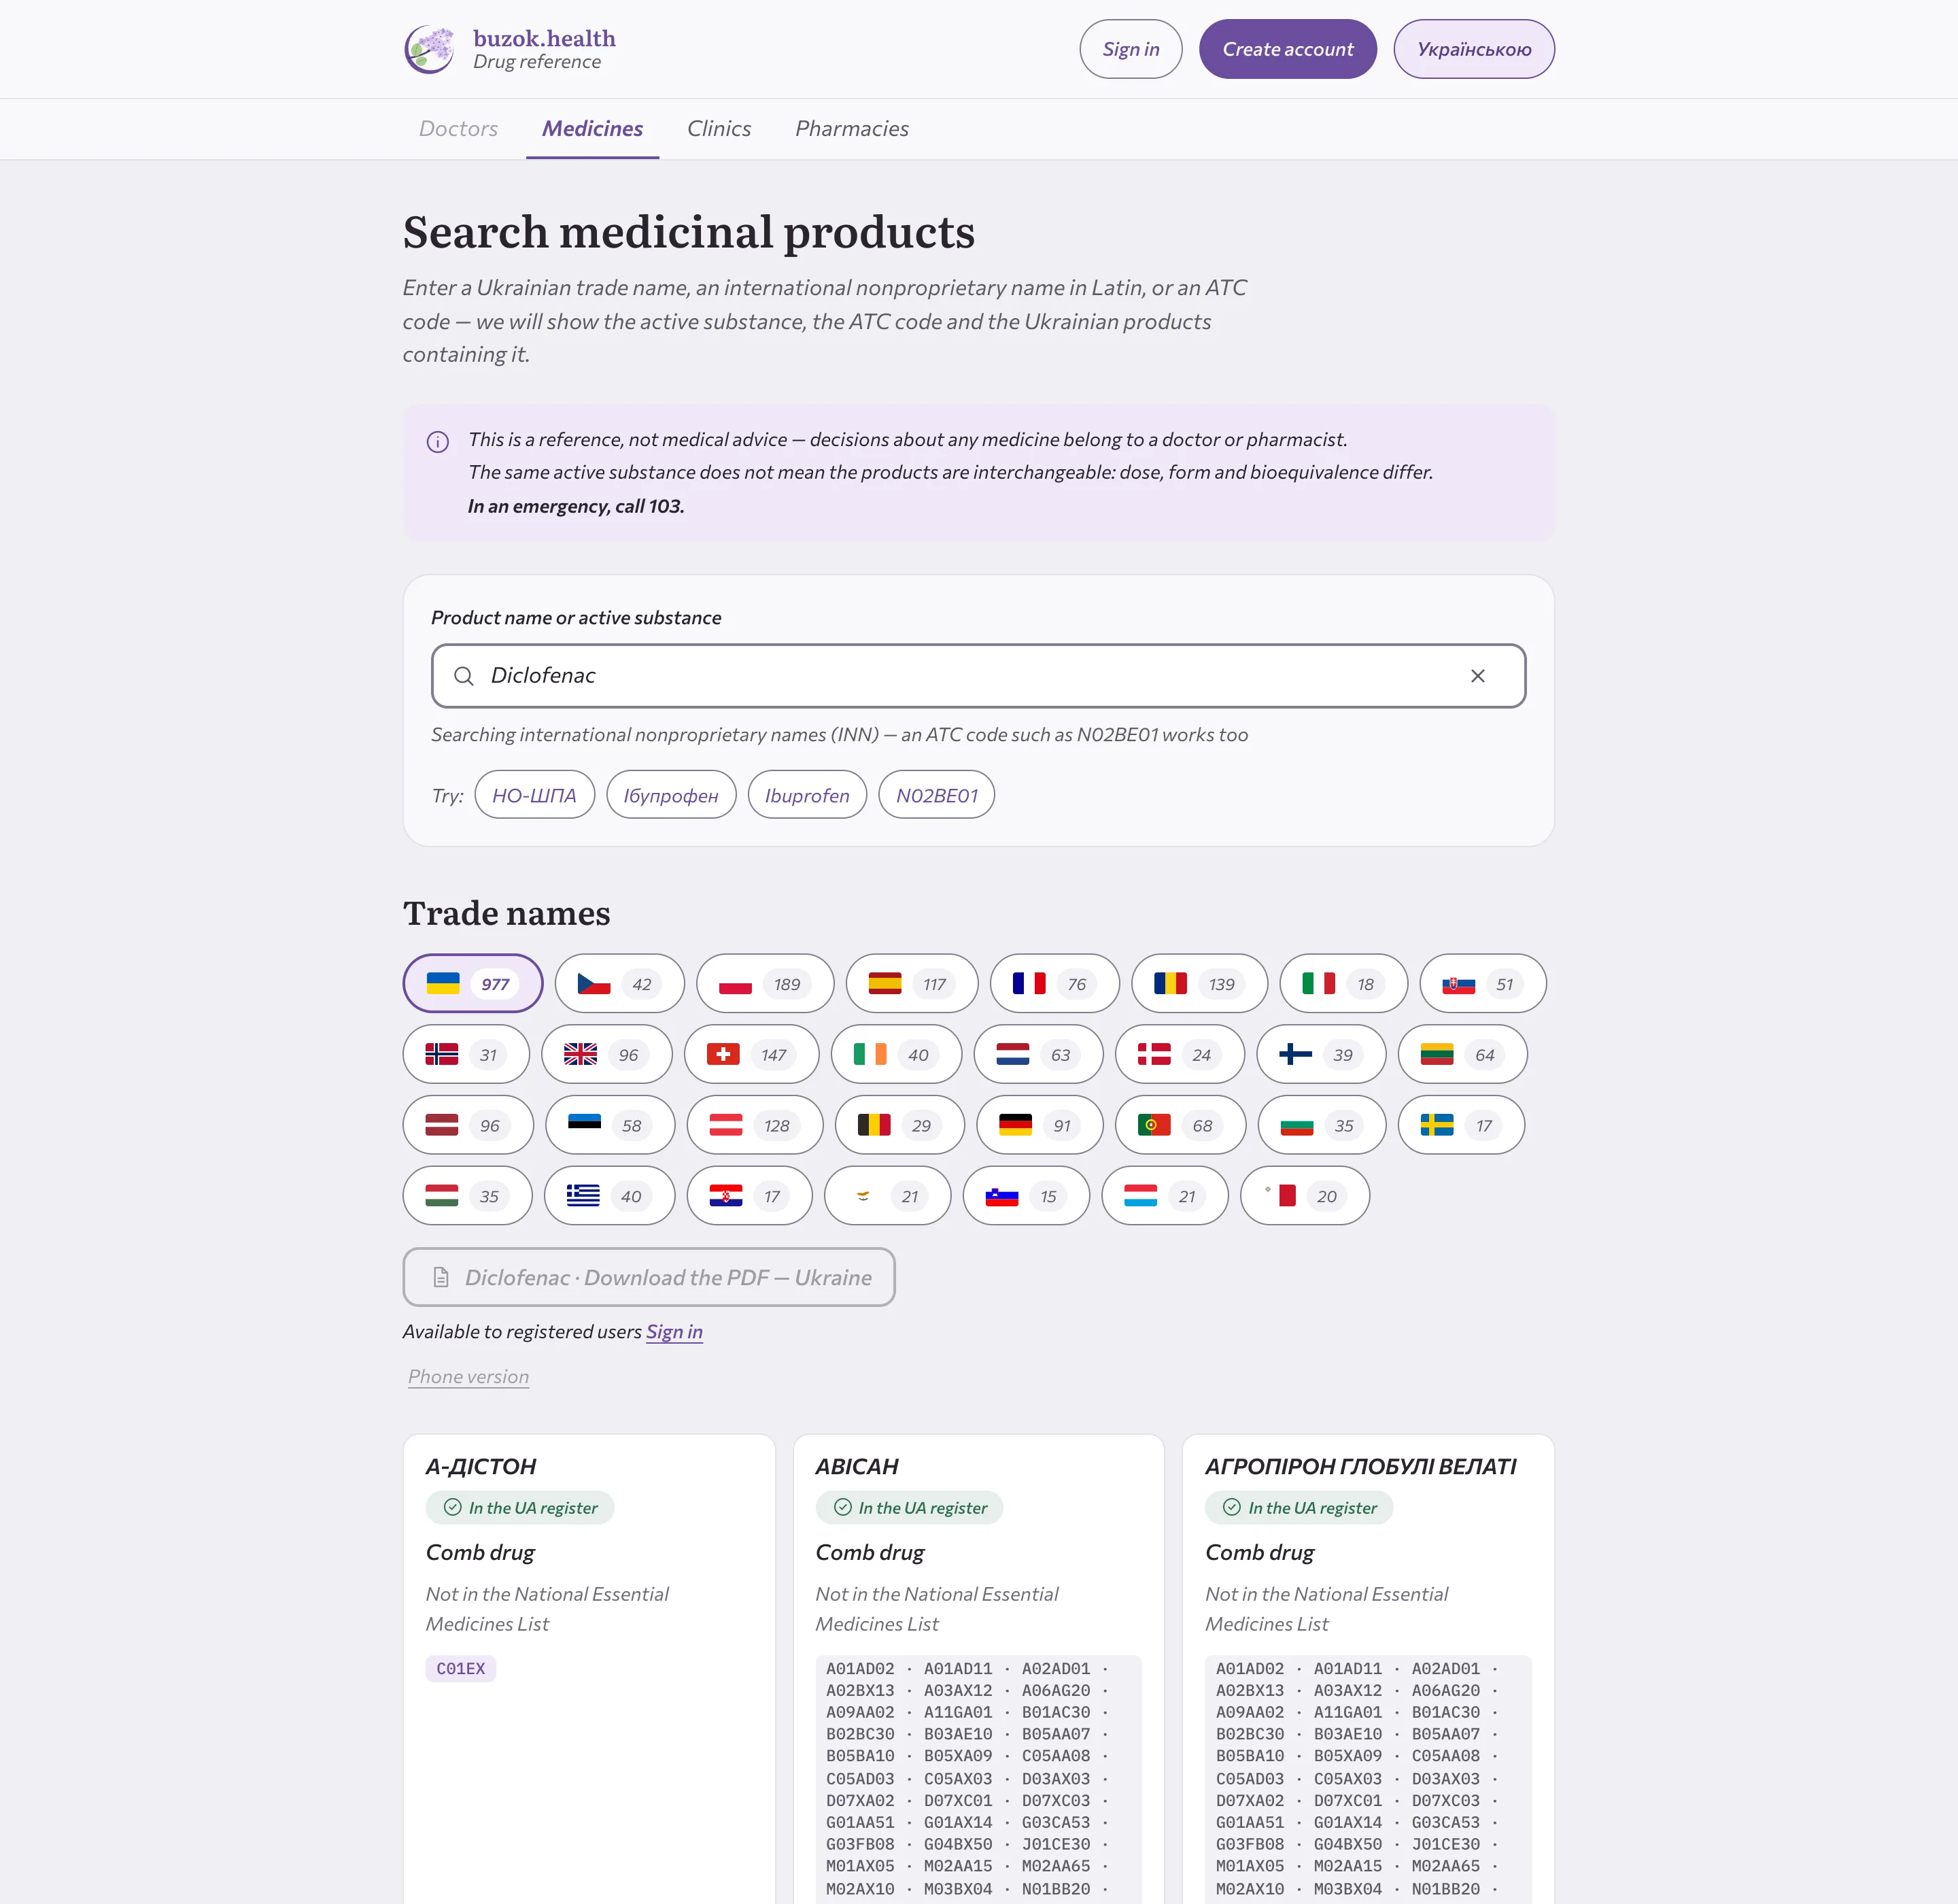Click the C01EX ATC code tag

click(x=460, y=1669)
